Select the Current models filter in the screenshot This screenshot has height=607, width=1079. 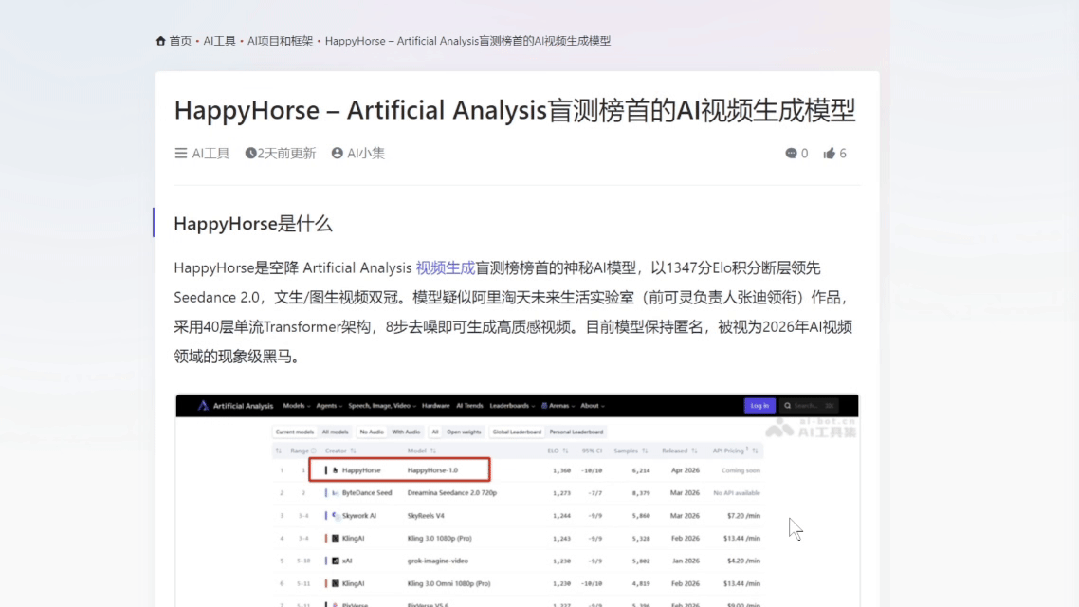[295, 432]
